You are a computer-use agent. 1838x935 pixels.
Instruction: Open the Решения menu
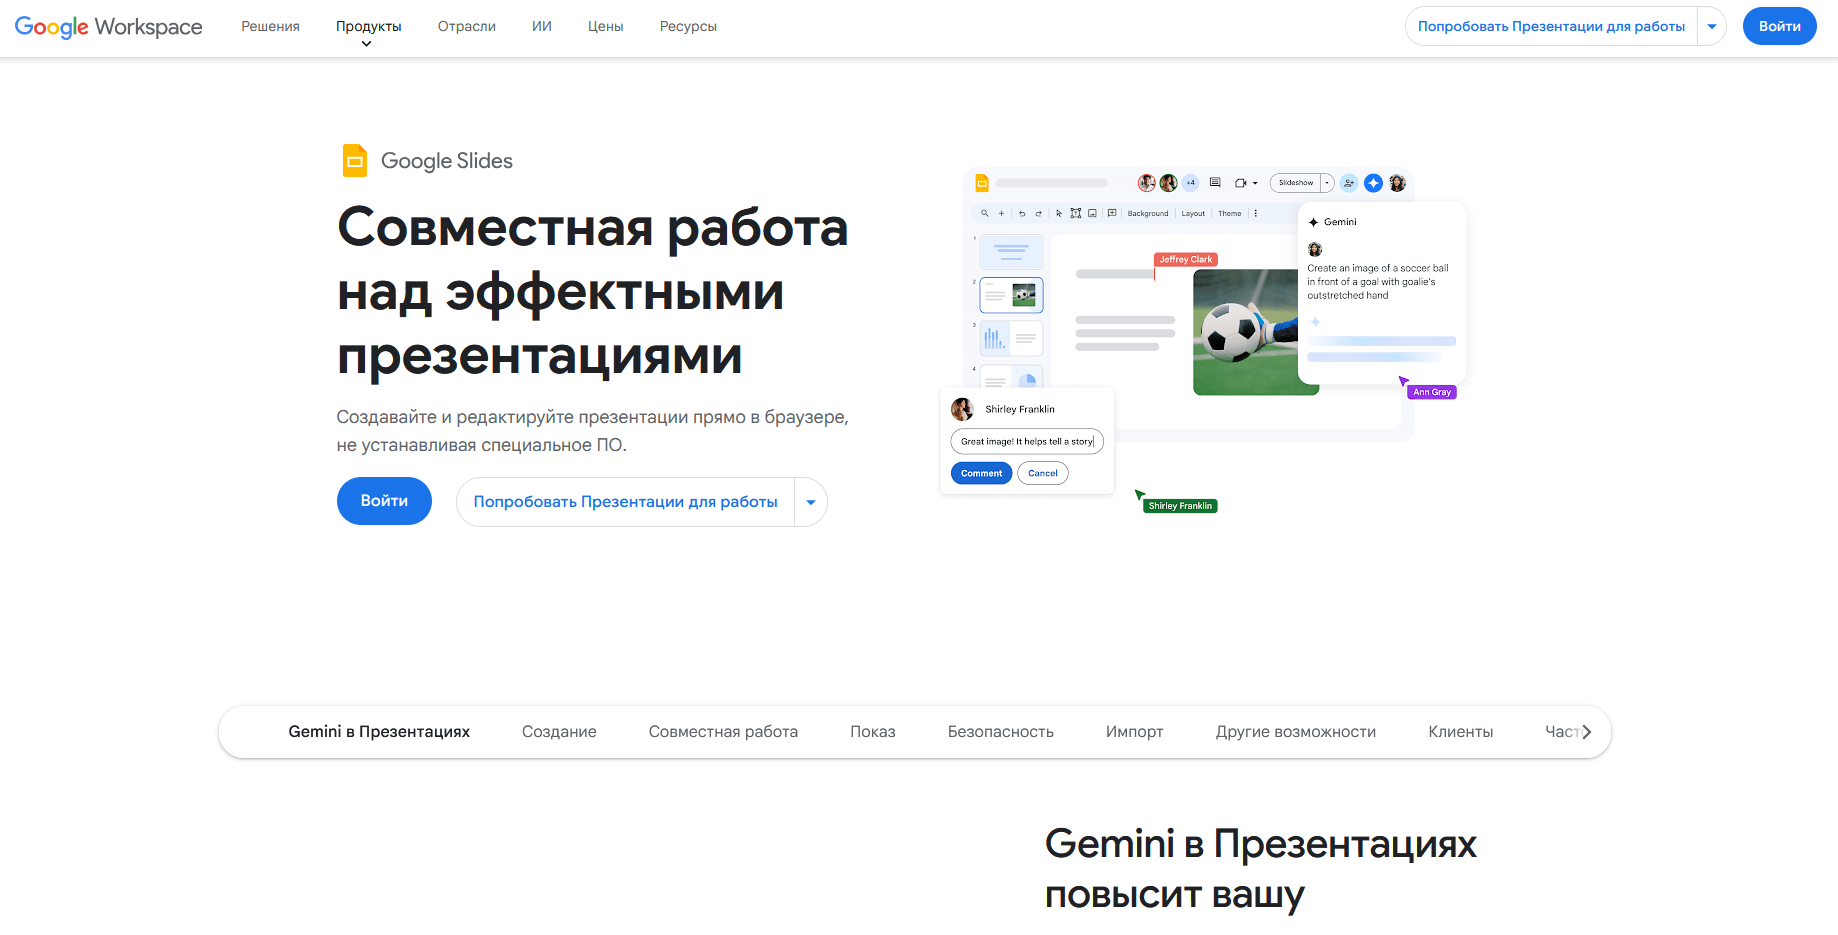[x=270, y=26]
